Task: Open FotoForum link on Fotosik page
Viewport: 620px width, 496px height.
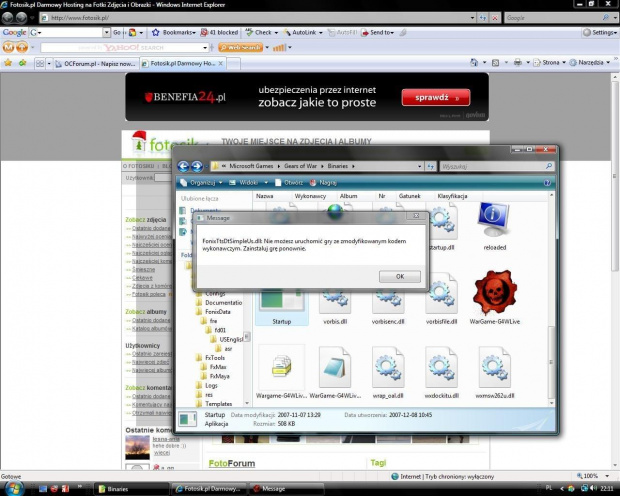Action: point(232,463)
